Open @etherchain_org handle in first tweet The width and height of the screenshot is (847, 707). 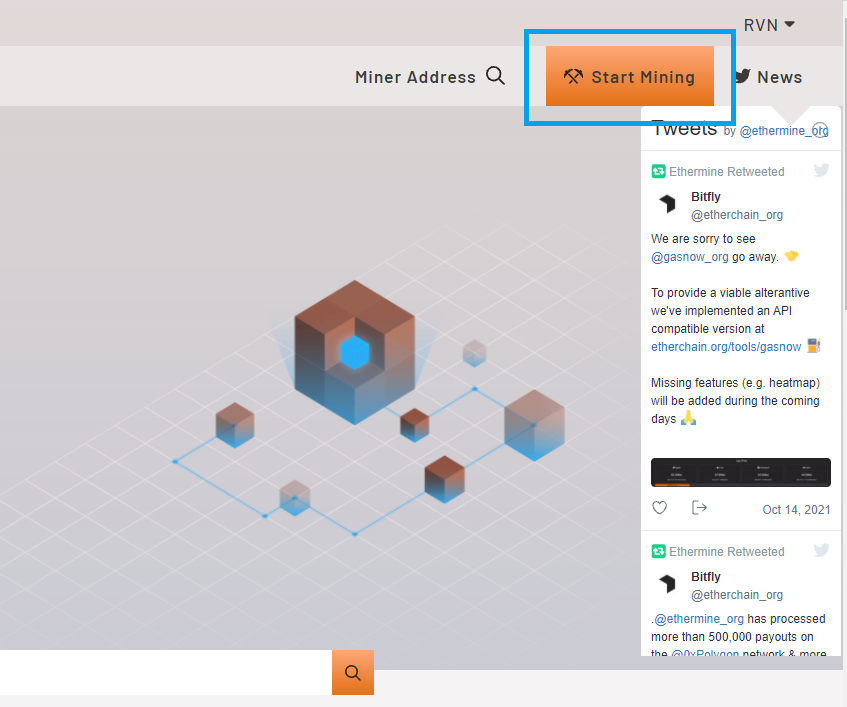coord(737,215)
